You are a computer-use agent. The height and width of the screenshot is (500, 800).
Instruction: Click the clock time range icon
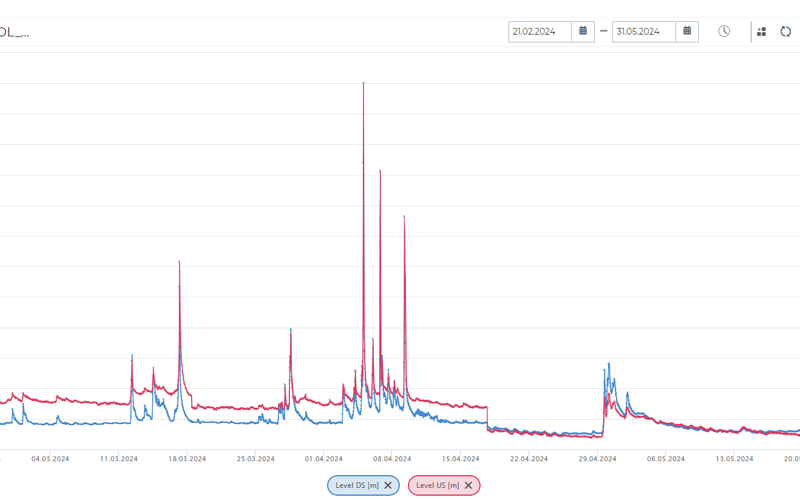coord(724,32)
